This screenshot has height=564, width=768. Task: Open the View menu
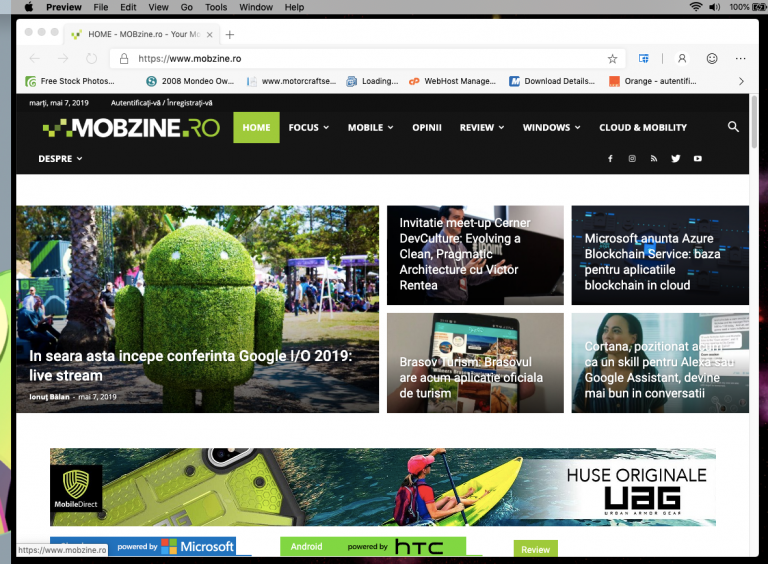(x=158, y=7)
